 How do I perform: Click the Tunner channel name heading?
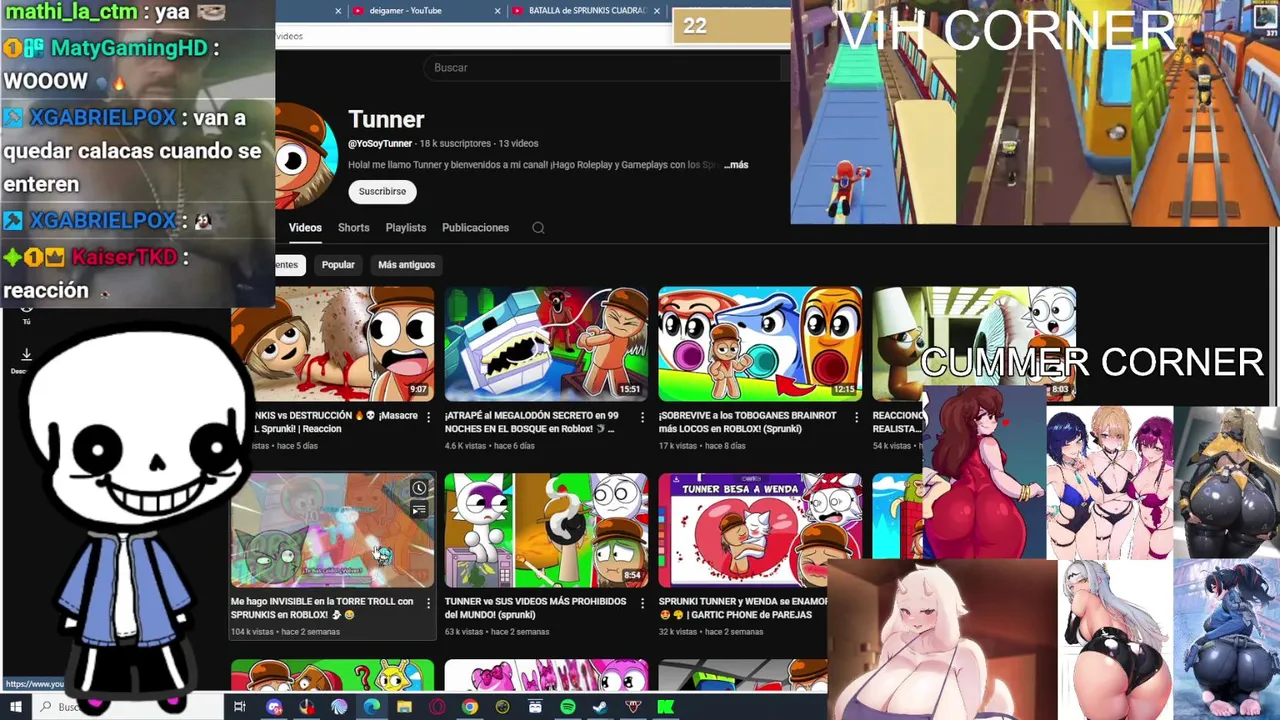(x=386, y=120)
